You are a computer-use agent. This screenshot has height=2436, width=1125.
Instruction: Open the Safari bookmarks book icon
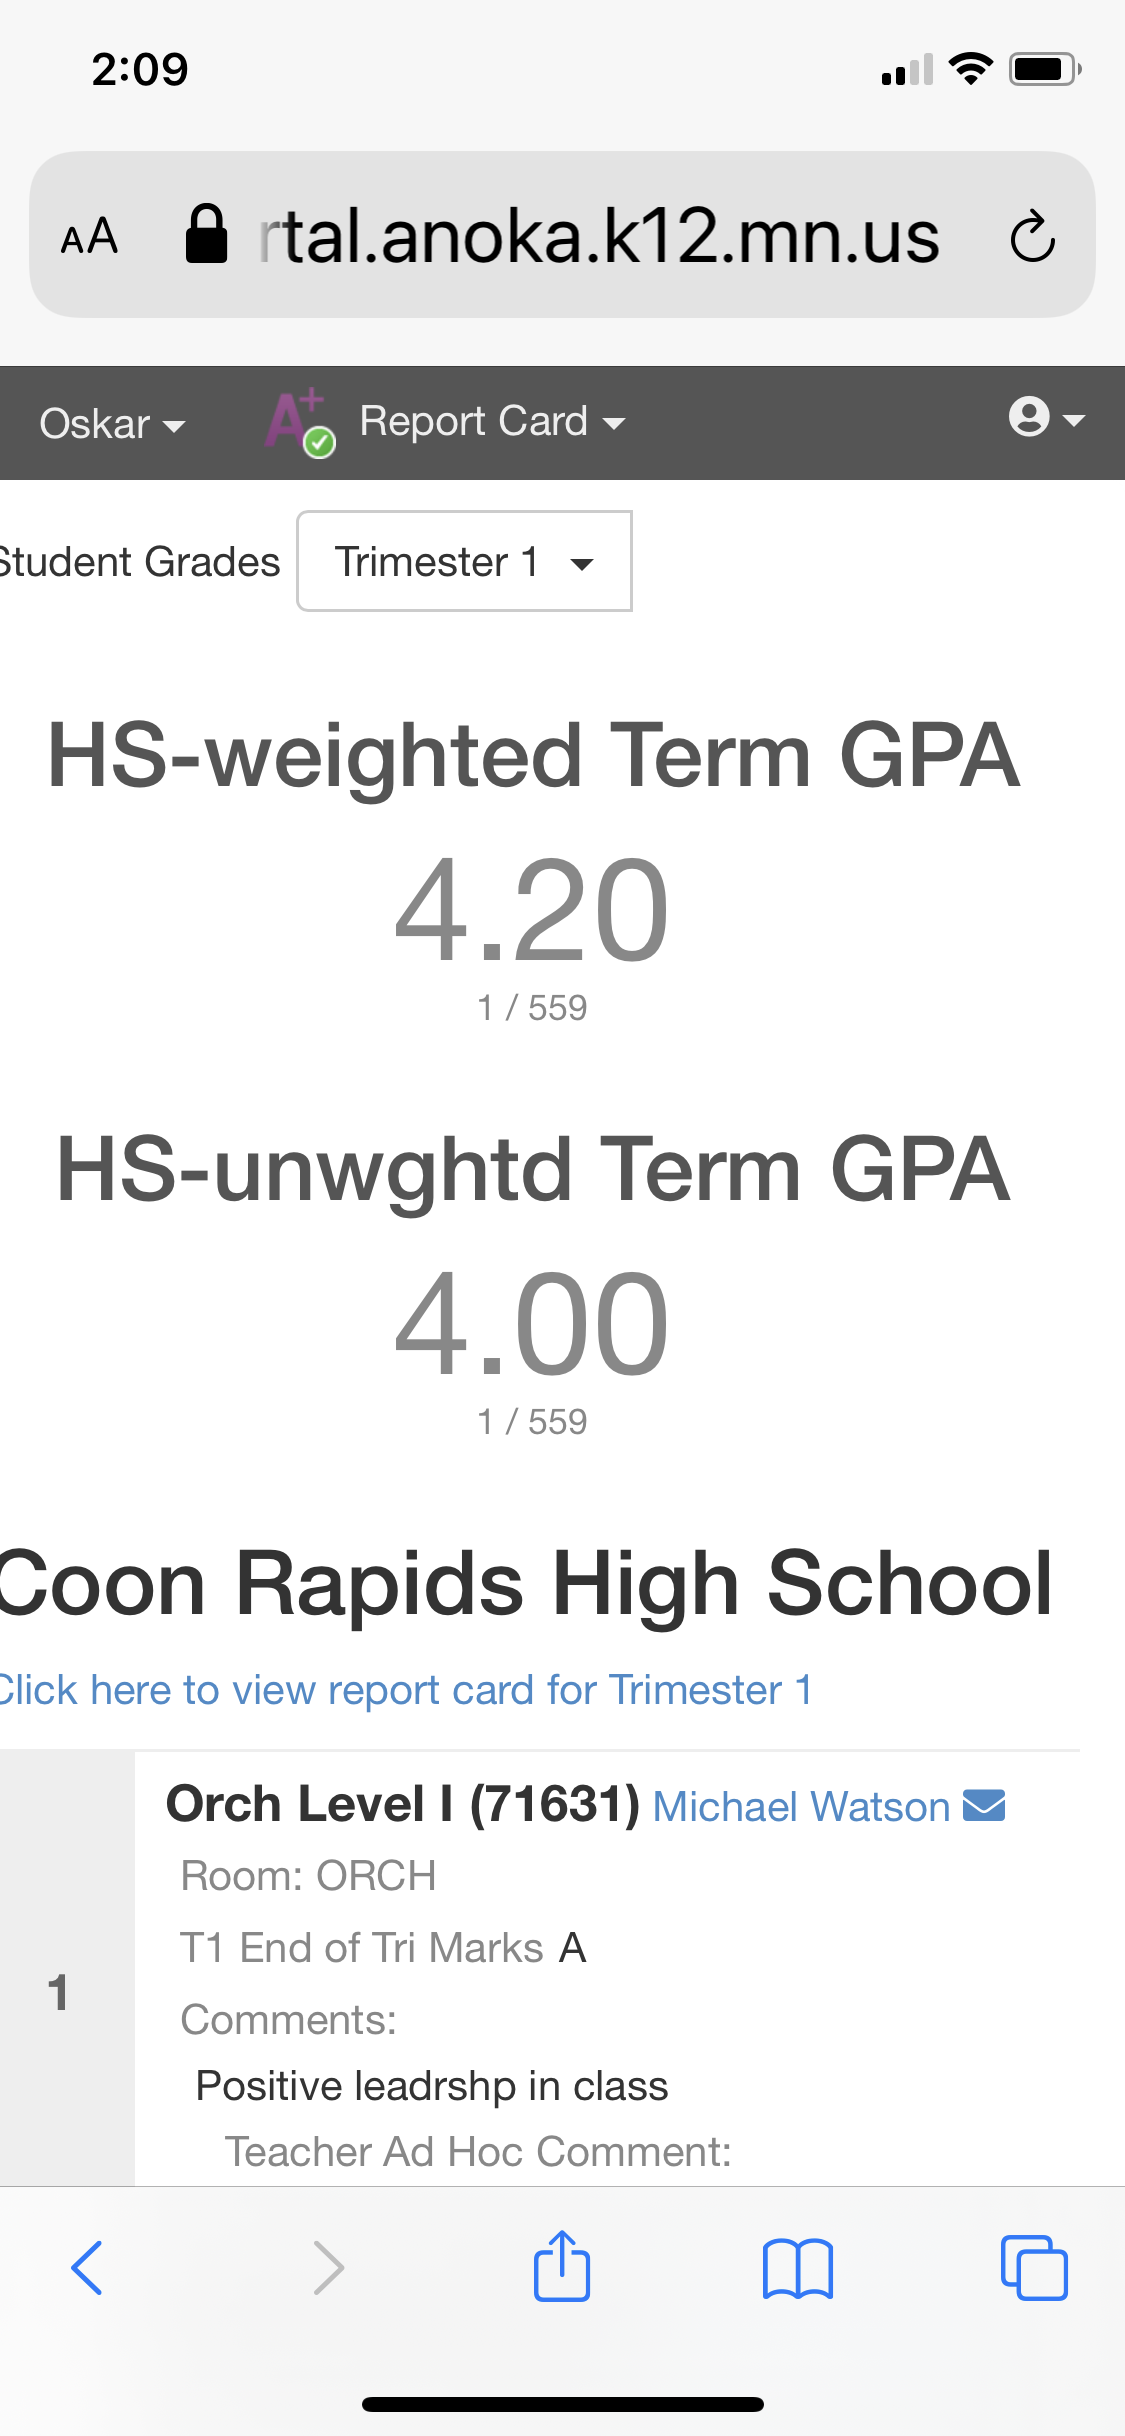tap(797, 2268)
